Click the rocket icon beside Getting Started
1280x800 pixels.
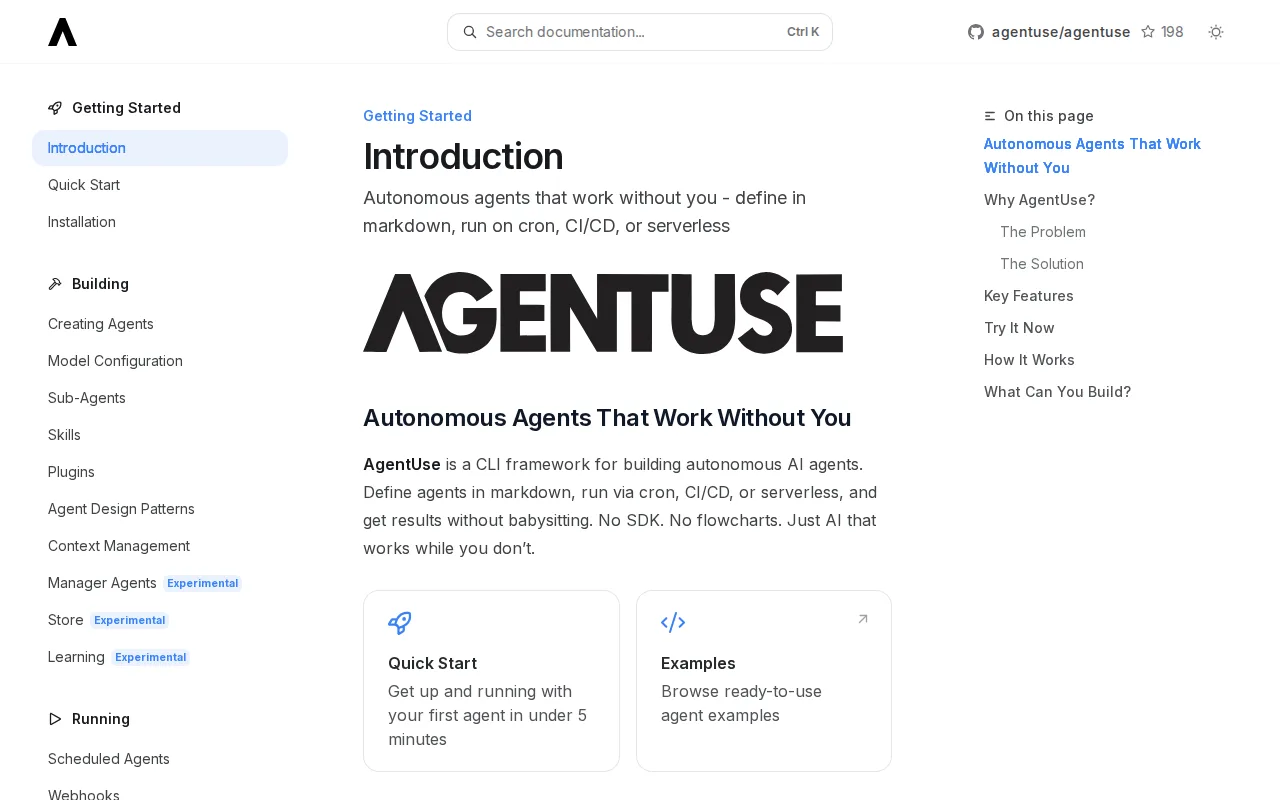click(55, 108)
